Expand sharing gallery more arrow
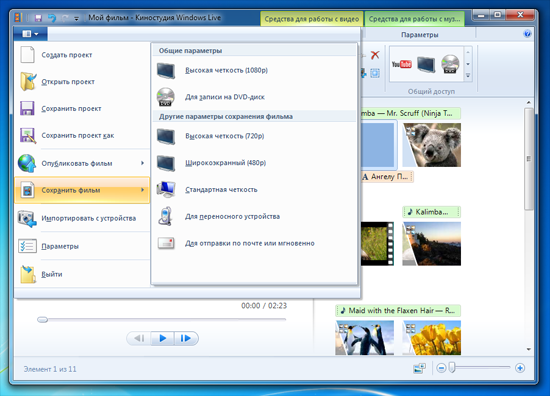This screenshot has height=396, width=550. (x=468, y=76)
